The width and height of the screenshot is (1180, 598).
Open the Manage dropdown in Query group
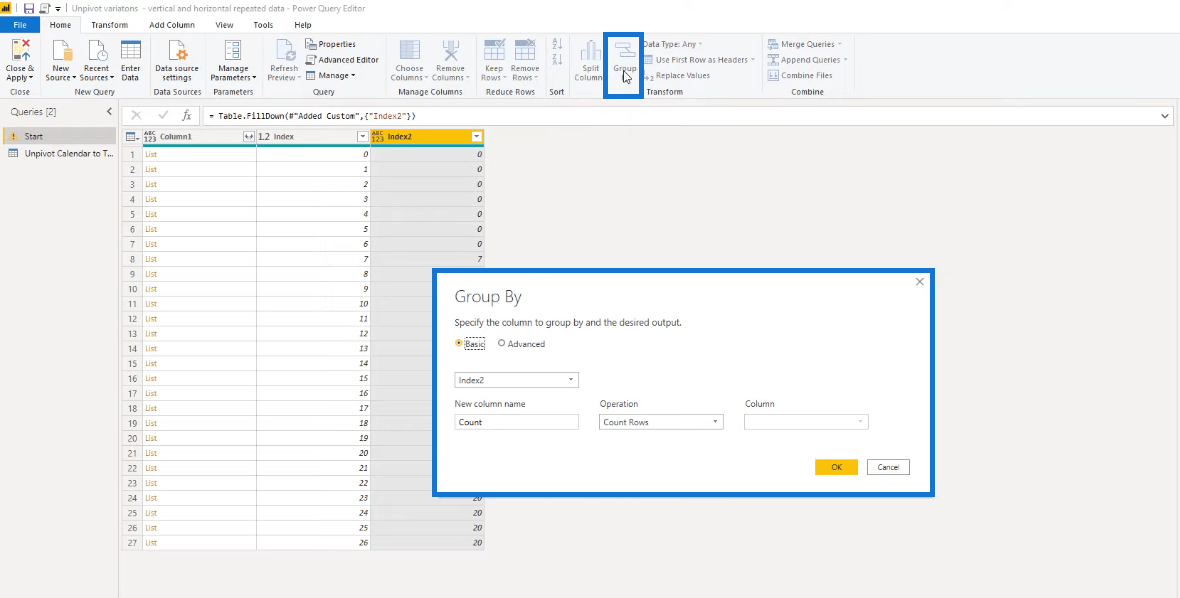click(x=330, y=75)
